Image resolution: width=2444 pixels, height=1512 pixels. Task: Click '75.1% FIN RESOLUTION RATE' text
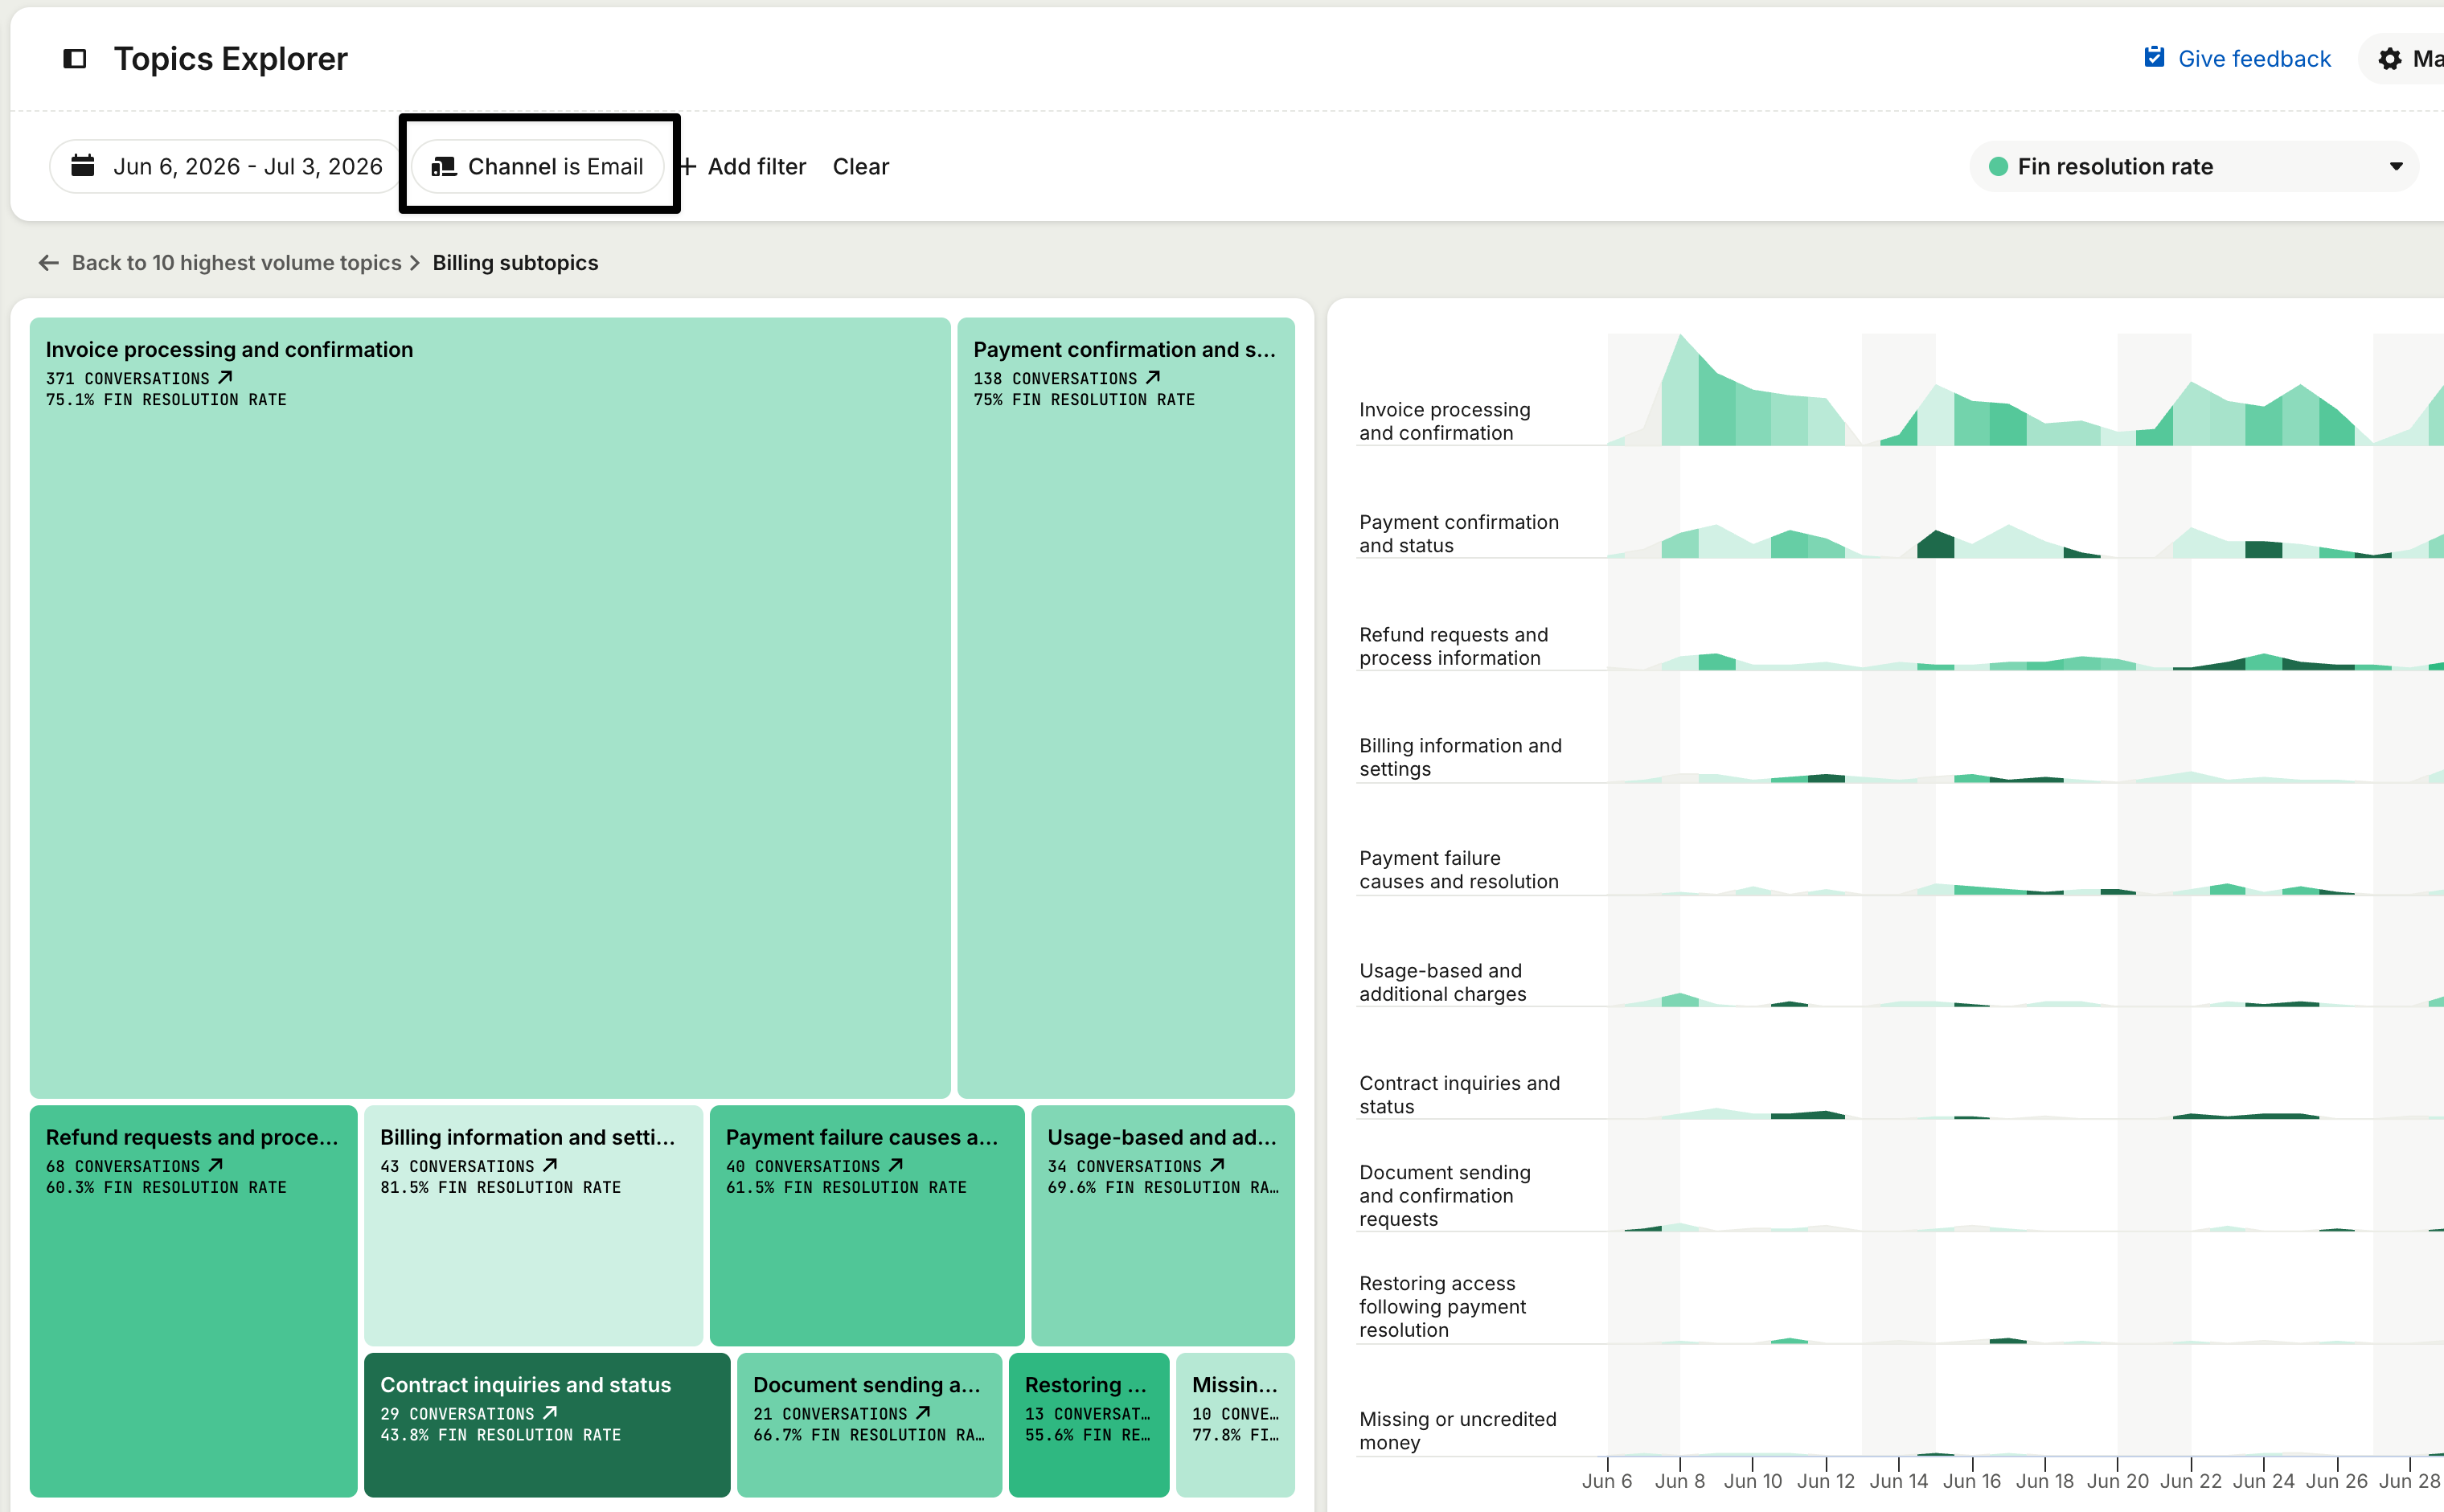[166, 400]
